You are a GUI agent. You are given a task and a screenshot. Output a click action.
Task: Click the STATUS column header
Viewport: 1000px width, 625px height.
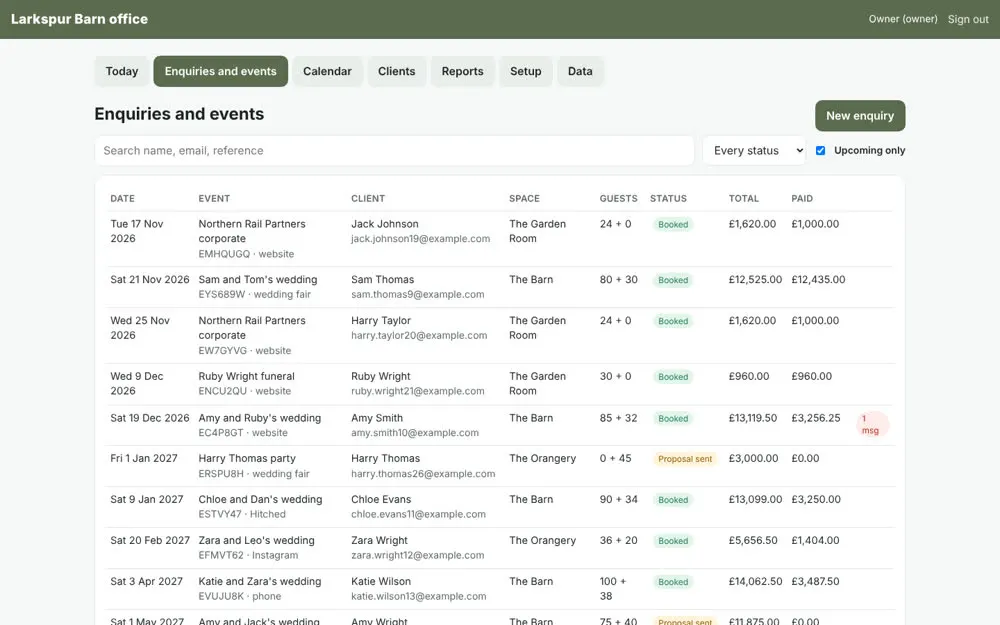point(668,198)
